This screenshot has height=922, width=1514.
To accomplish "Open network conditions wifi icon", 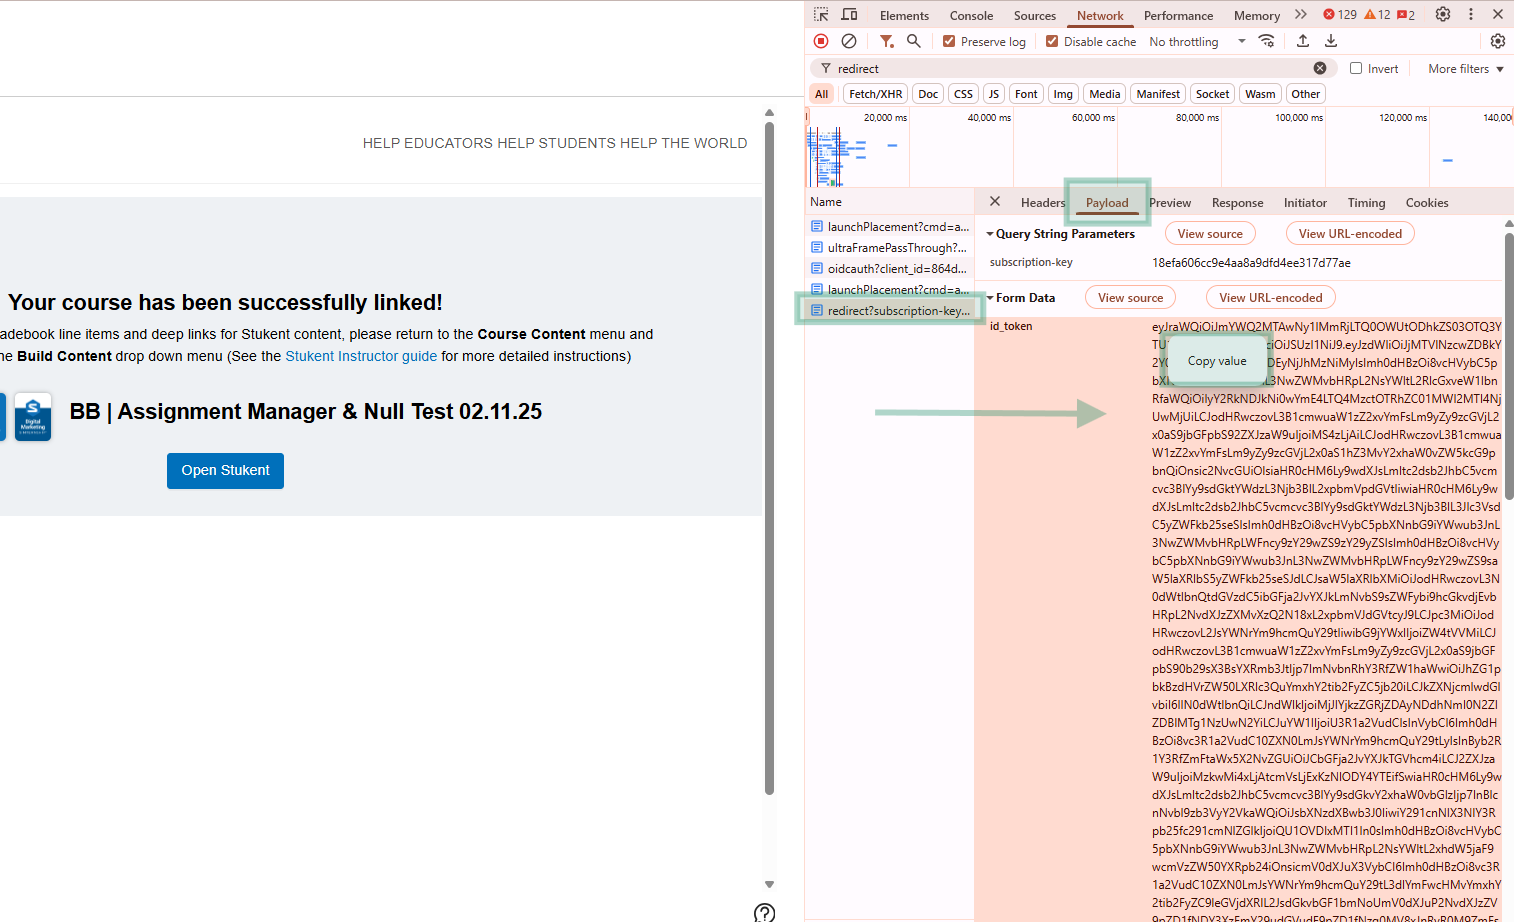I will [1266, 41].
